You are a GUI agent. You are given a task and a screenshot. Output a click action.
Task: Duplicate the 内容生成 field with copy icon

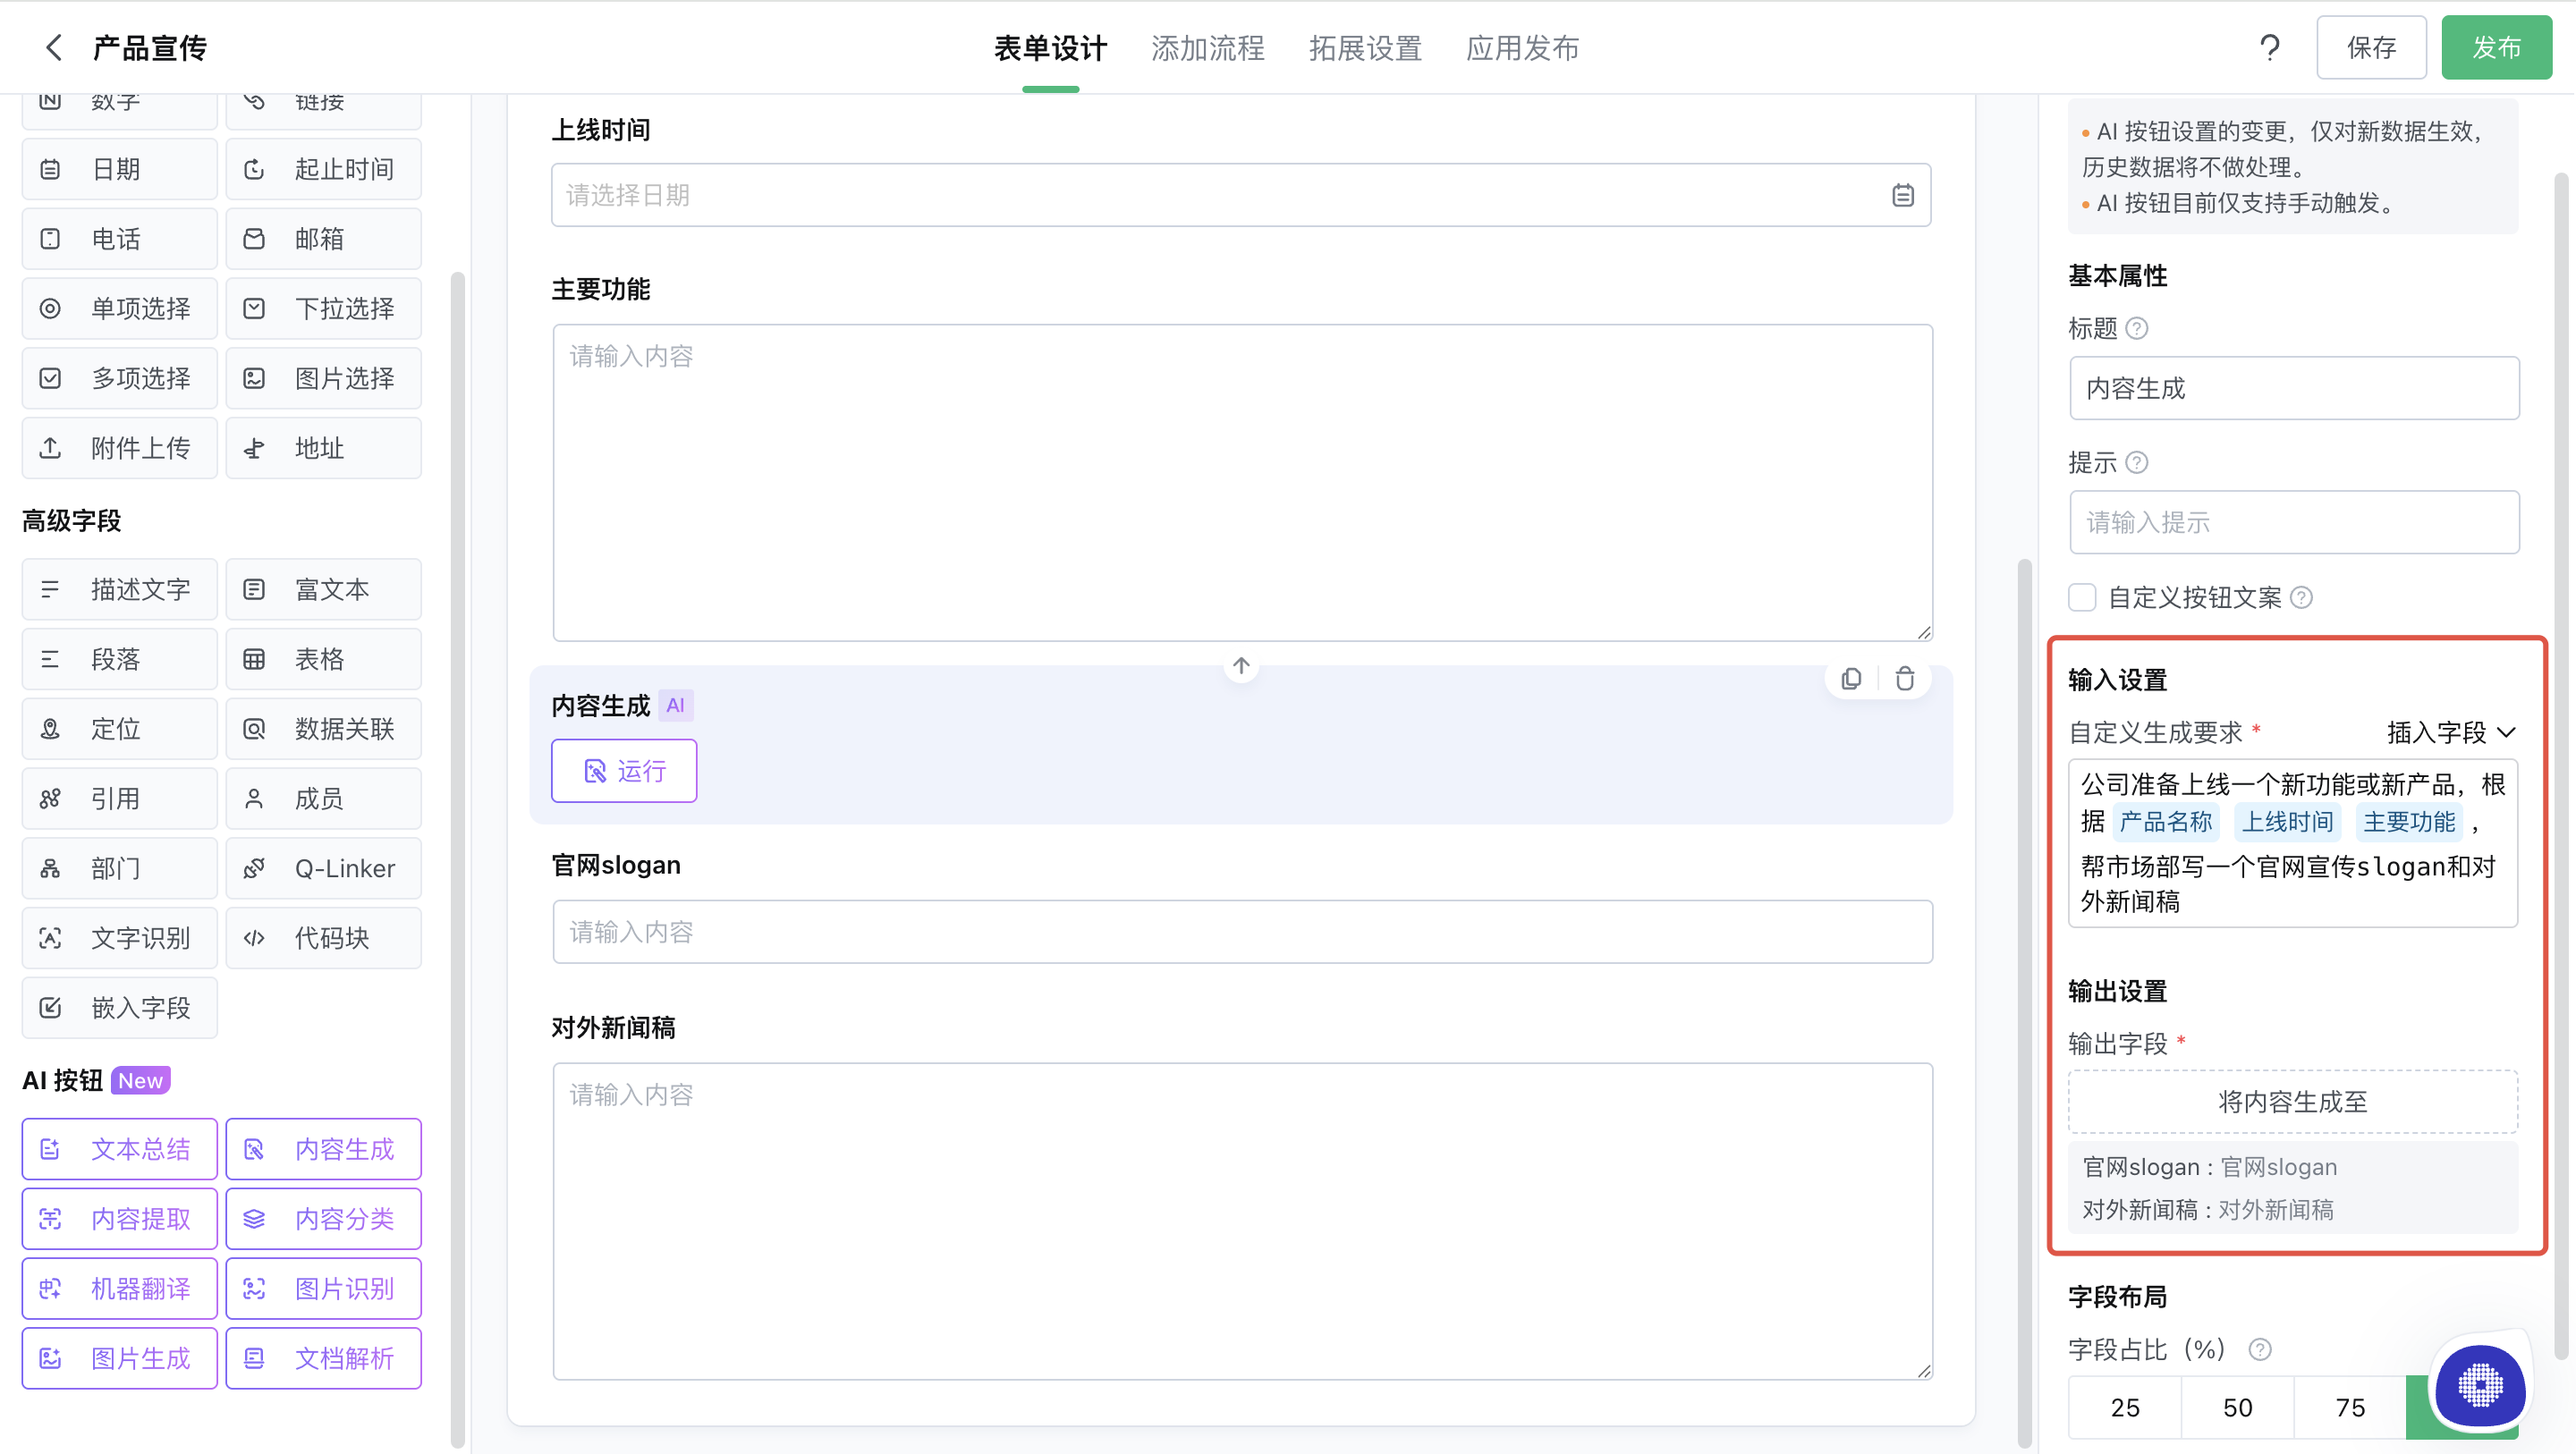pyautogui.click(x=1851, y=679)
